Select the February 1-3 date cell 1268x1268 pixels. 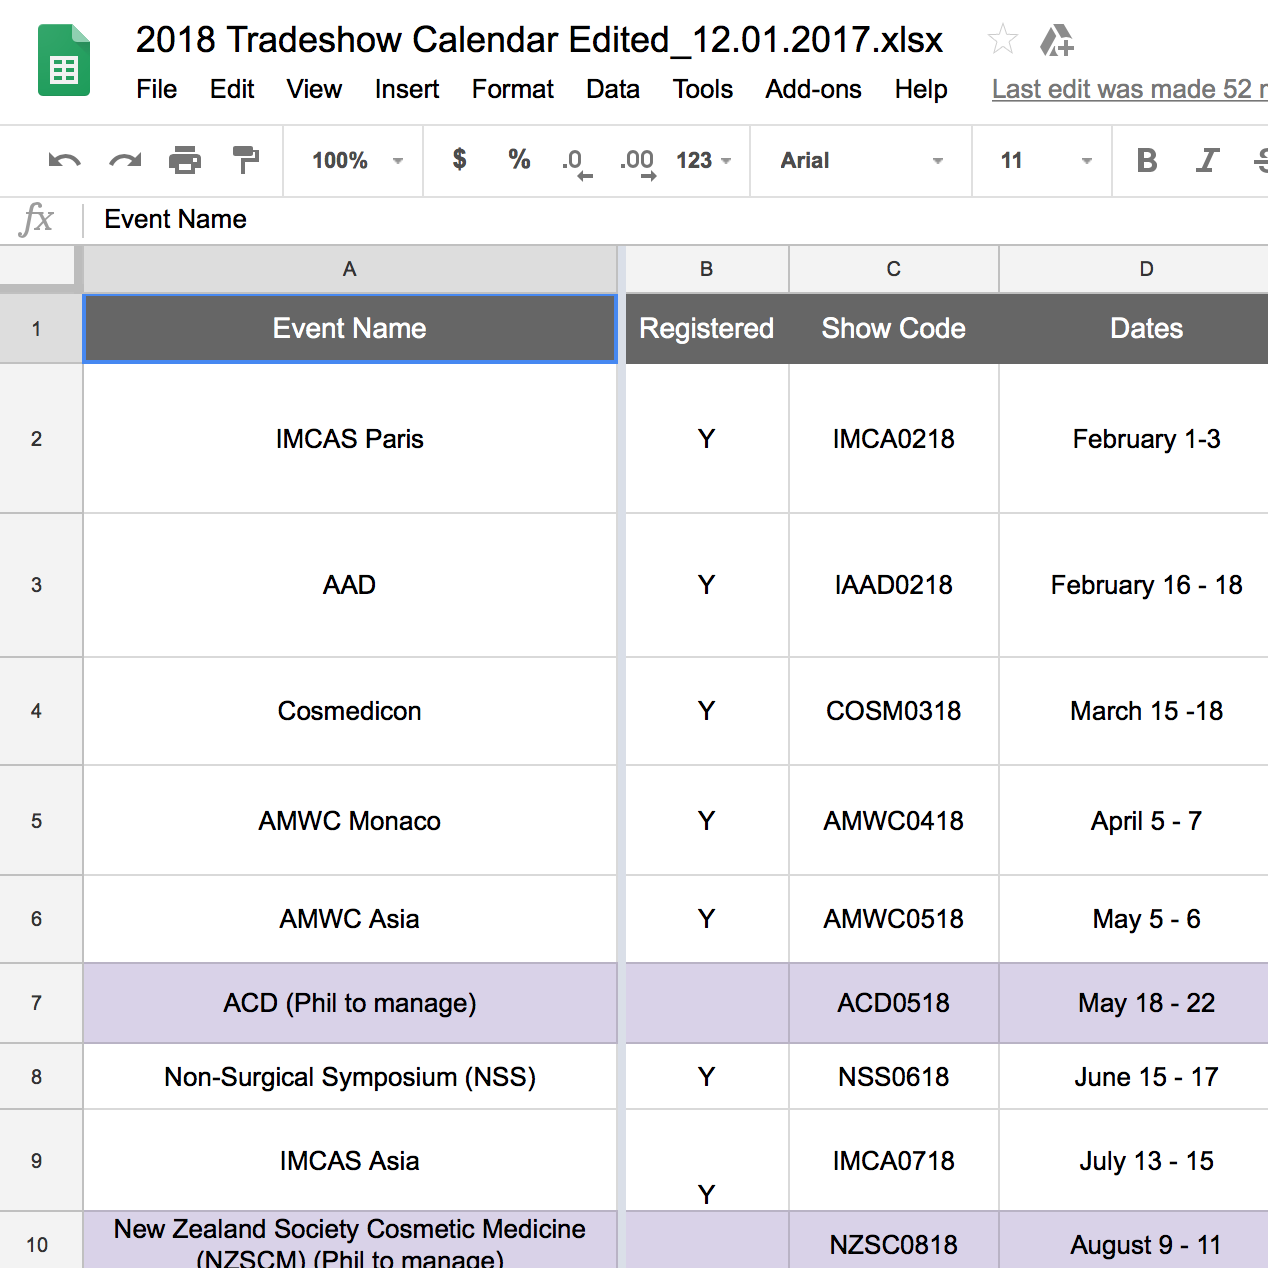tap(1134, 439)
